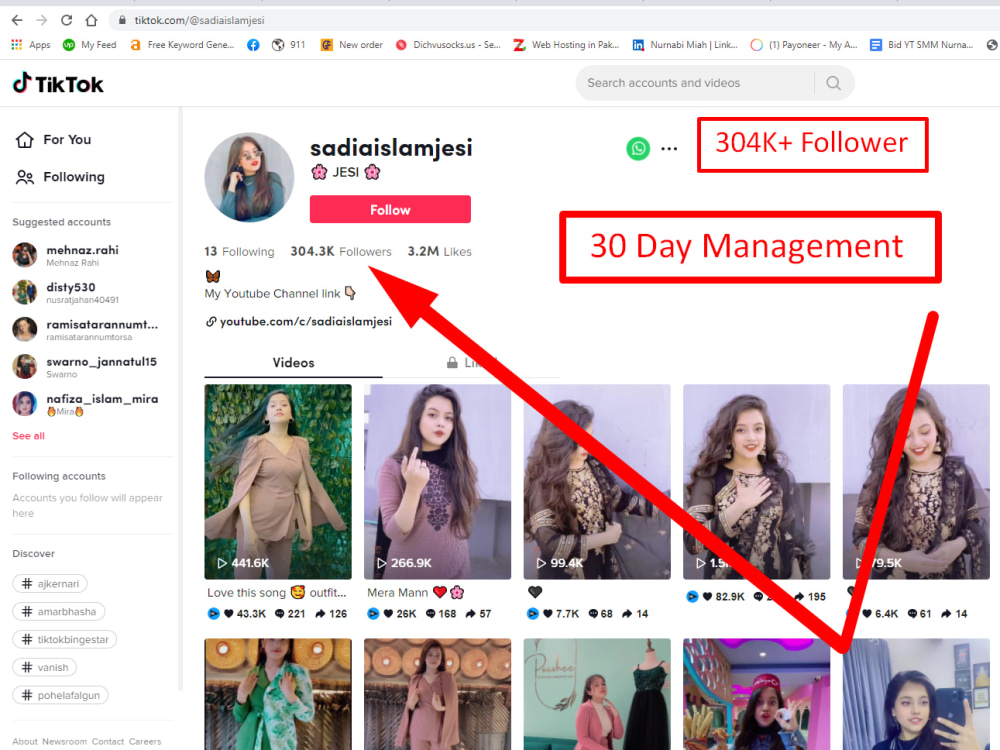Open the For You feed

[x=54, y=140]
